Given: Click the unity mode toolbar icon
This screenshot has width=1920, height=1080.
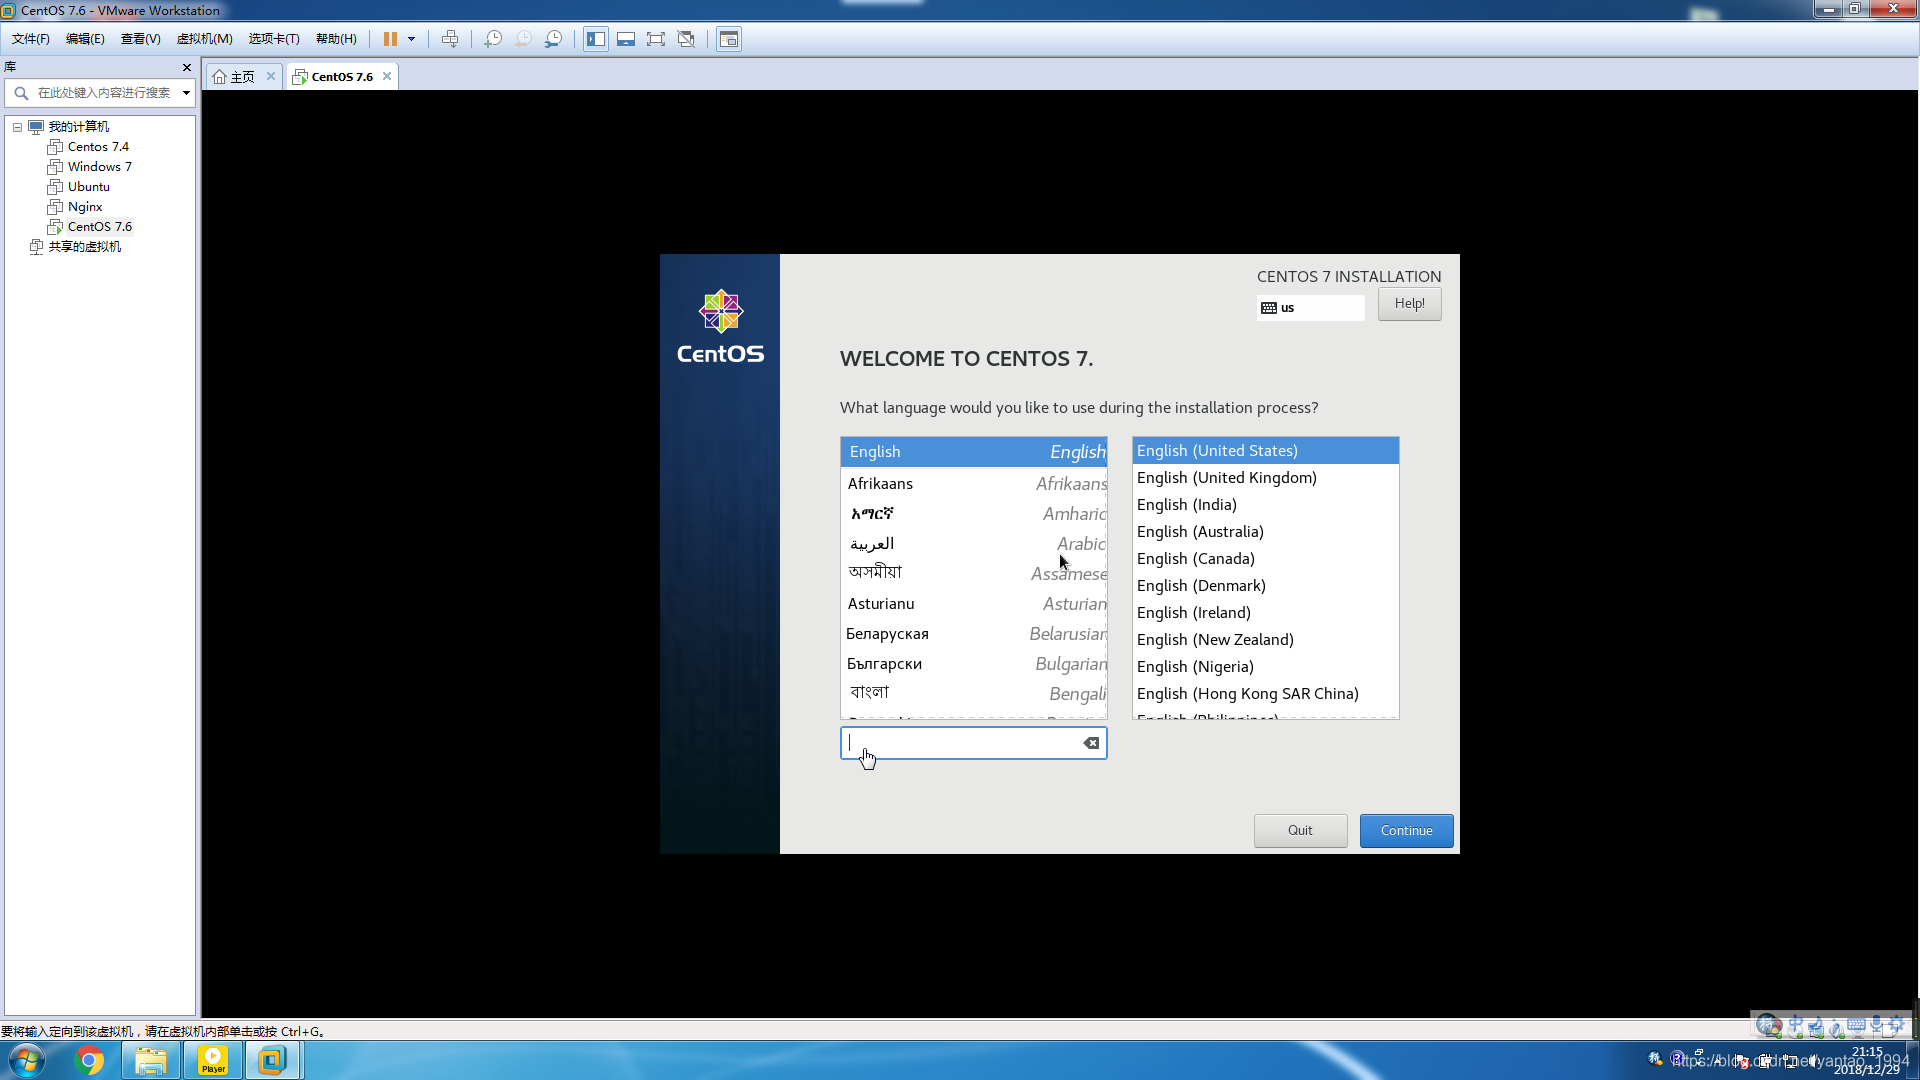Looking at the screenshot, I should pos(686,39).
